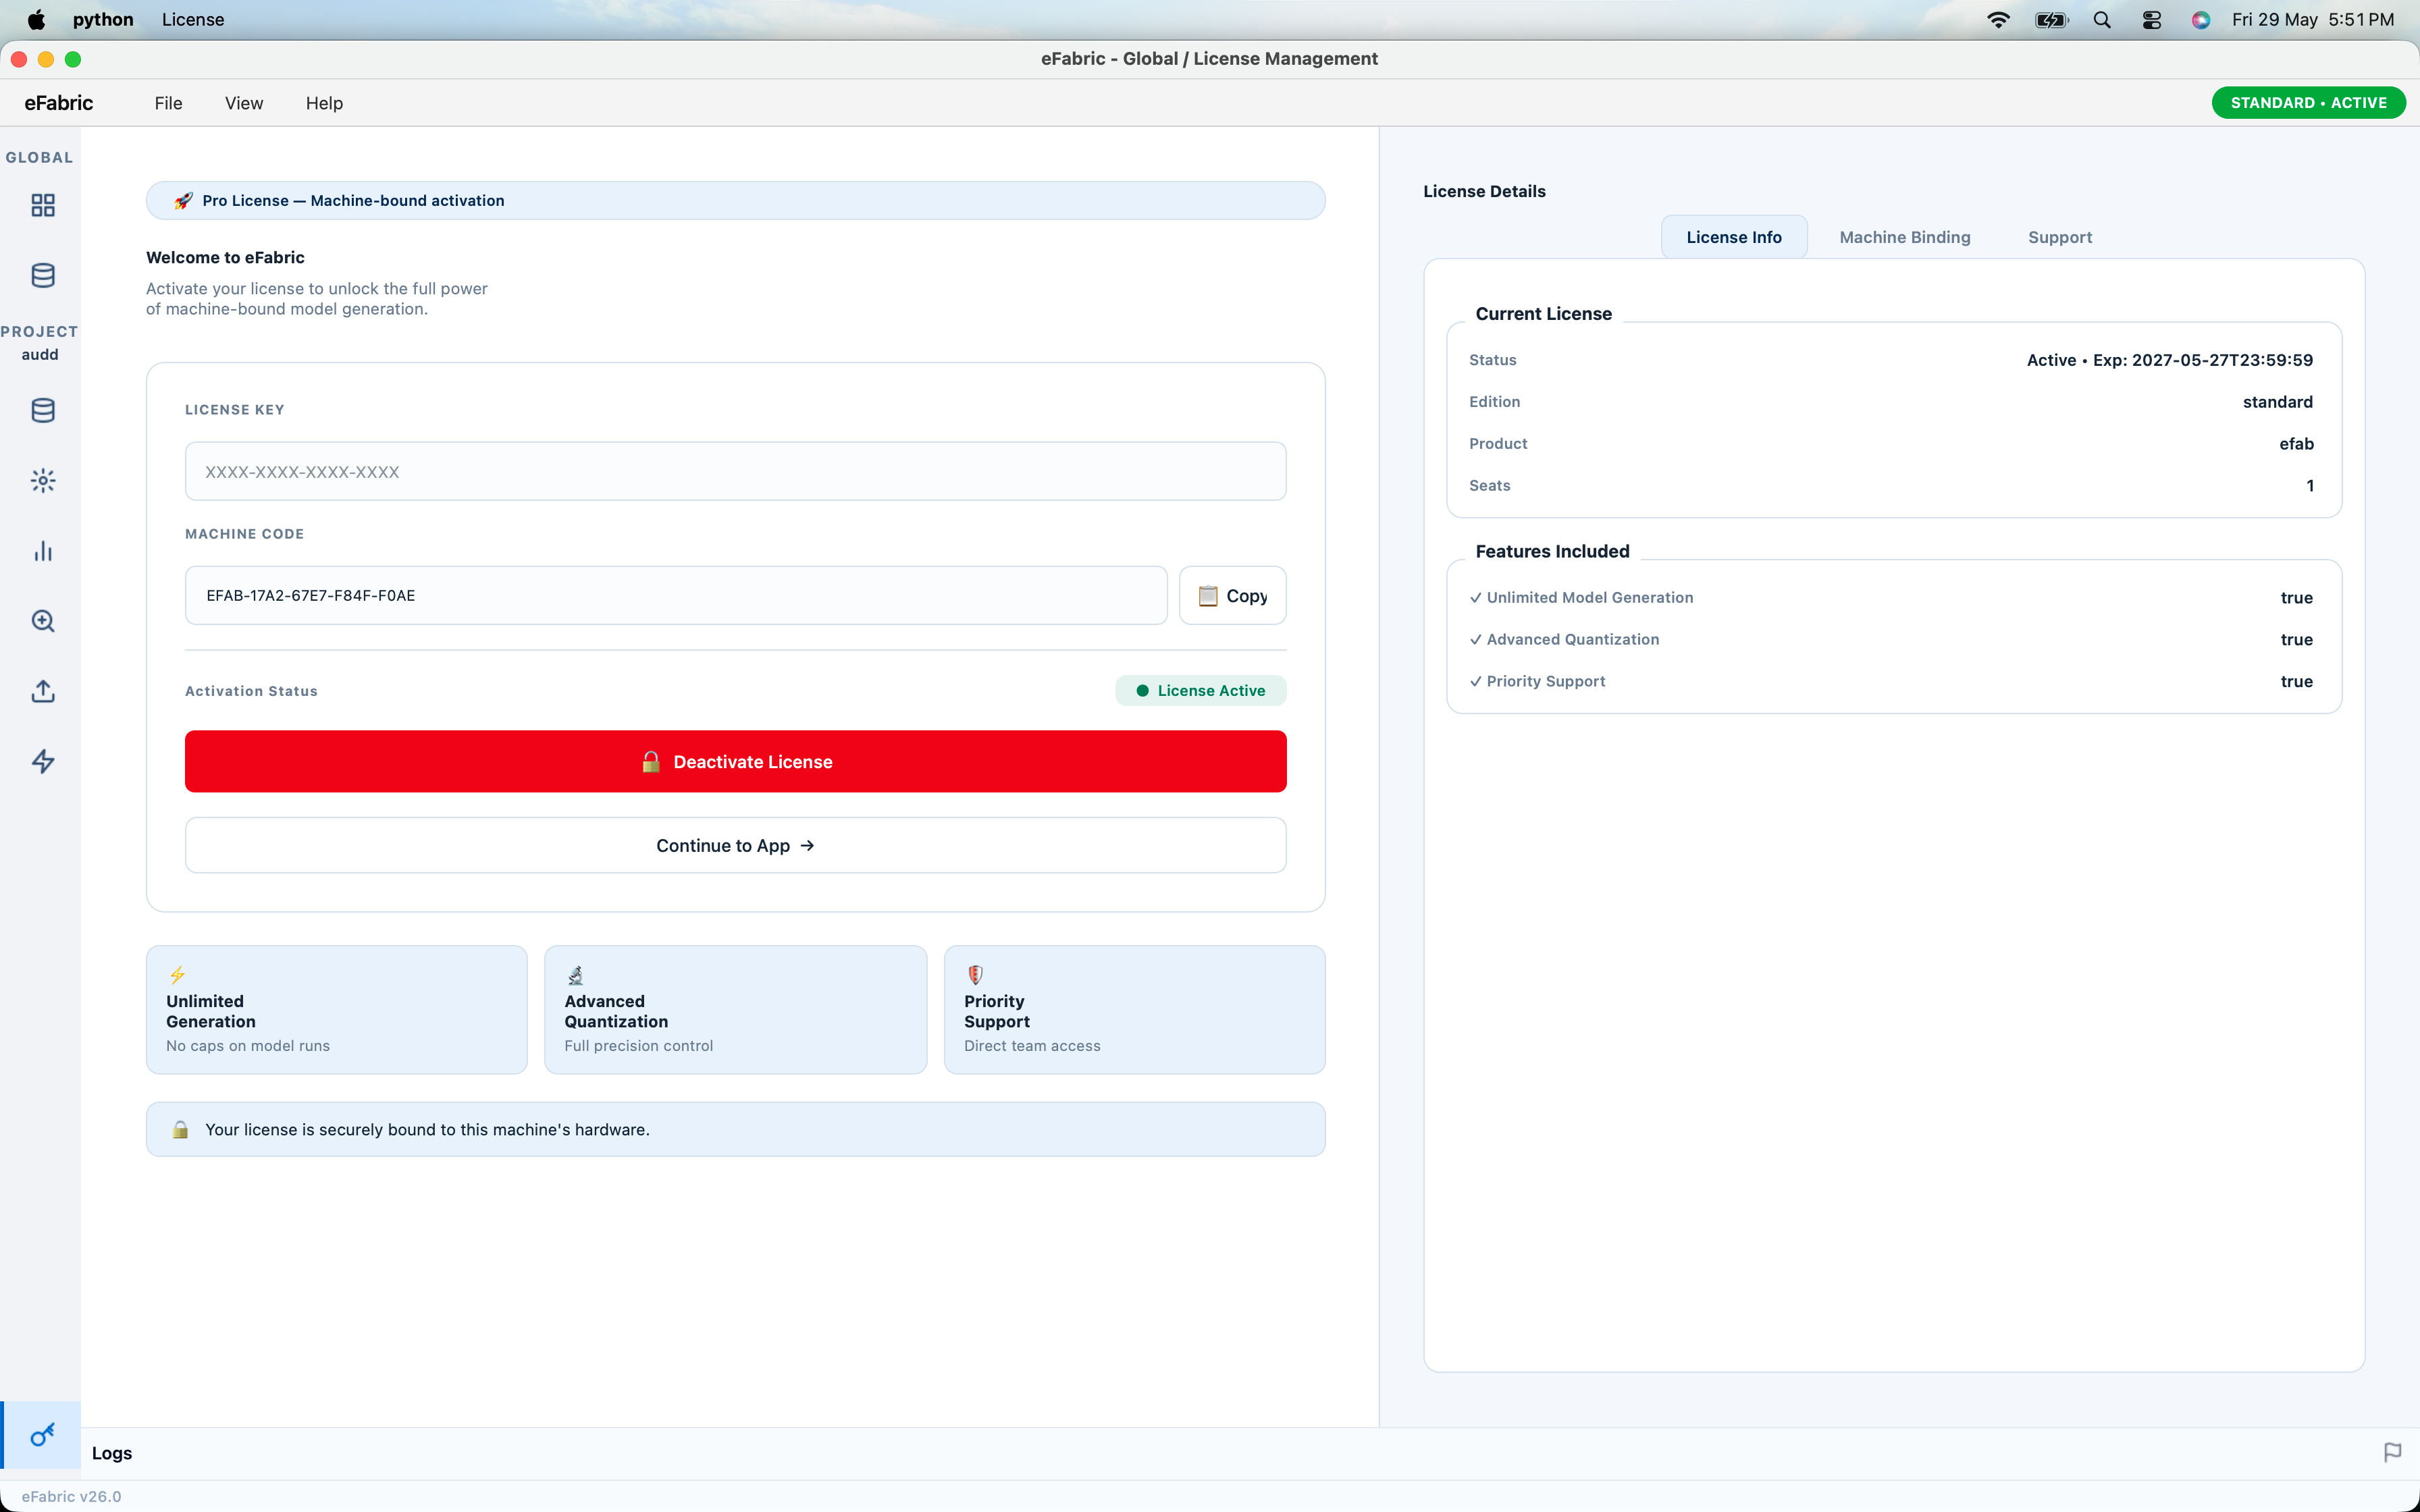The width and height of the screenshot is (2420, 1512).
Task: Open the Apple menu
Action: [36, 20]
